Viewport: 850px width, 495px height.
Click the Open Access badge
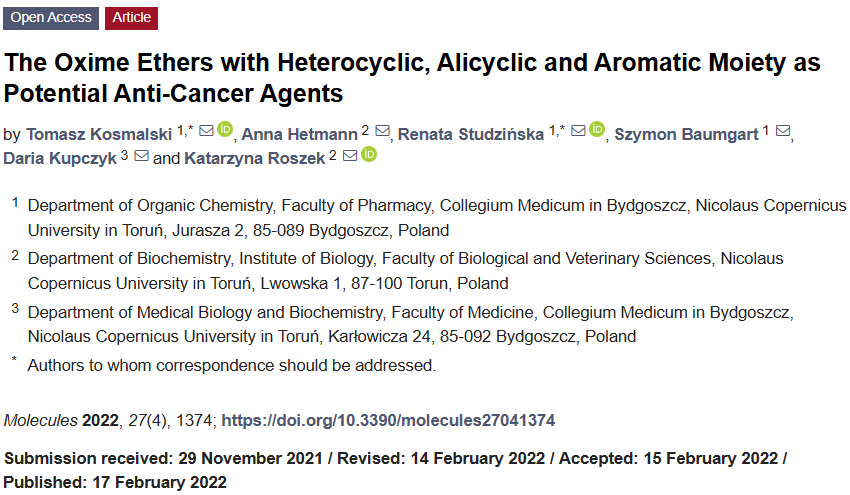pyautogui.click(x=51, y=18)
